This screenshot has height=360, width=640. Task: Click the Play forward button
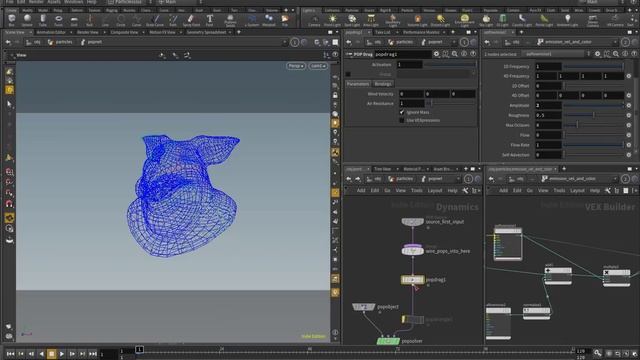pyautogui.click(x=62, y=354)
